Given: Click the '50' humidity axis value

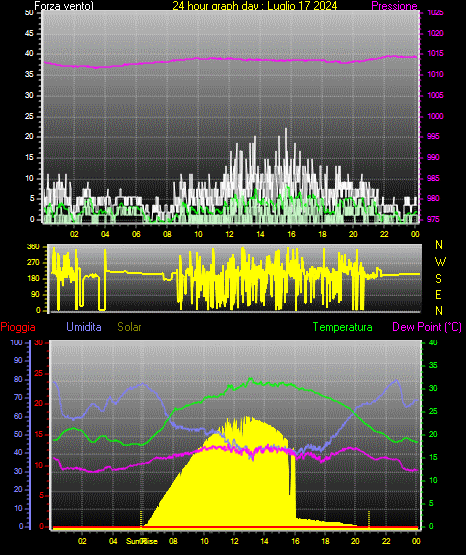Looking at the screenshot, I should [x=18, y=434].
